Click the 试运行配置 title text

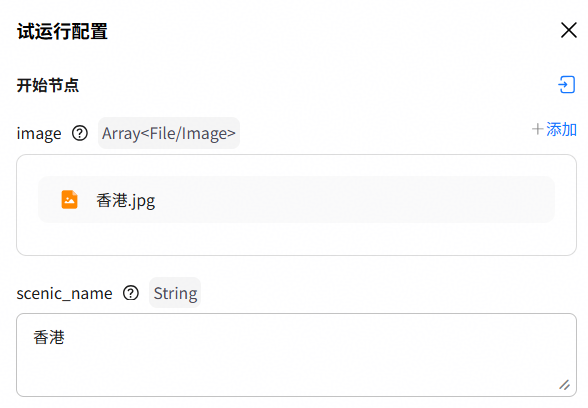[62, 31]
